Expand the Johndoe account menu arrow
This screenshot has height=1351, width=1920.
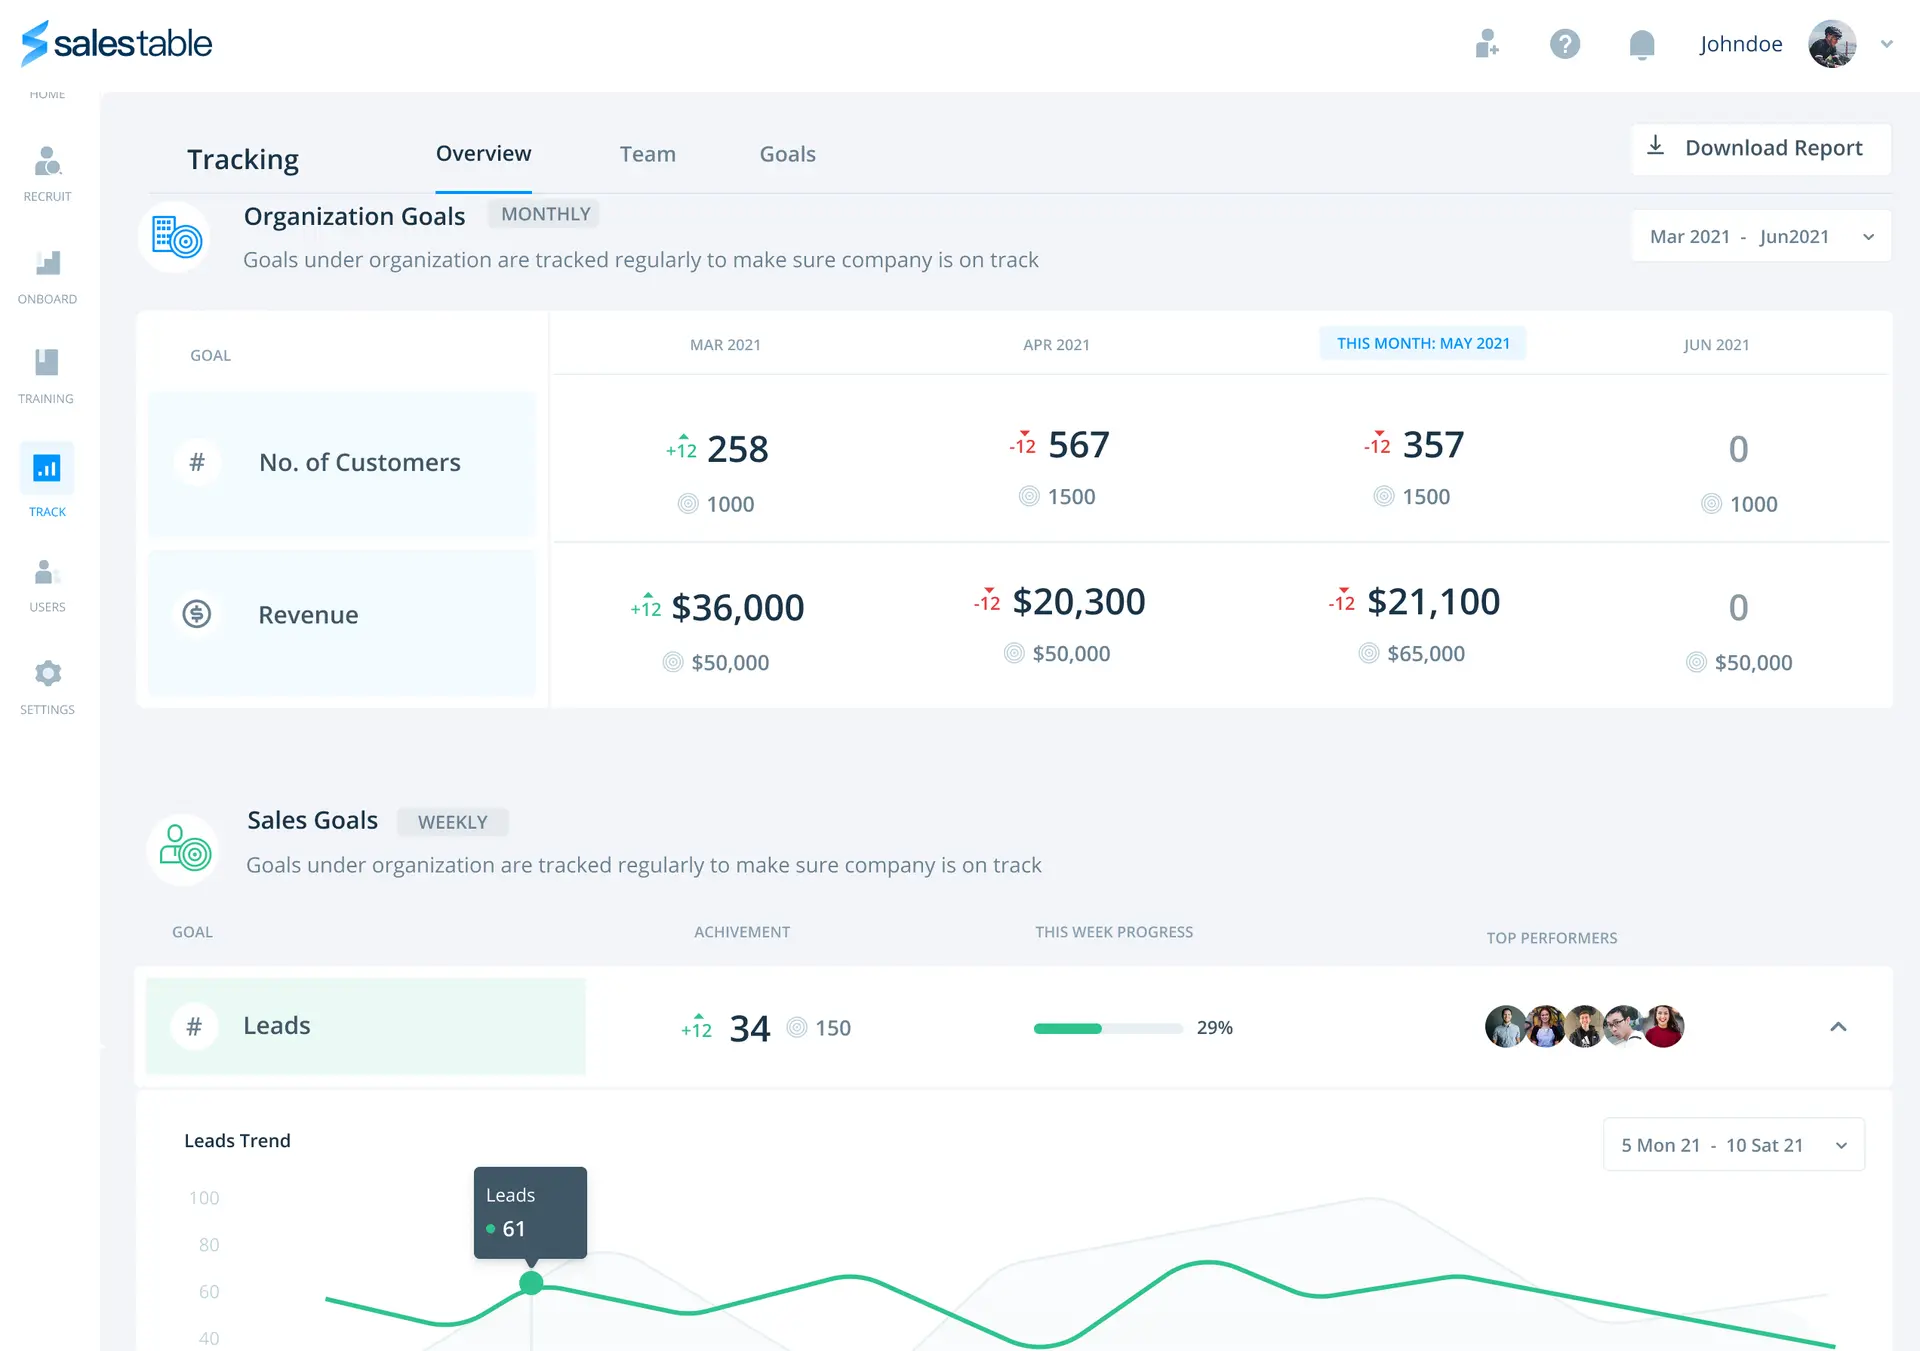[x=1887, y=44]
